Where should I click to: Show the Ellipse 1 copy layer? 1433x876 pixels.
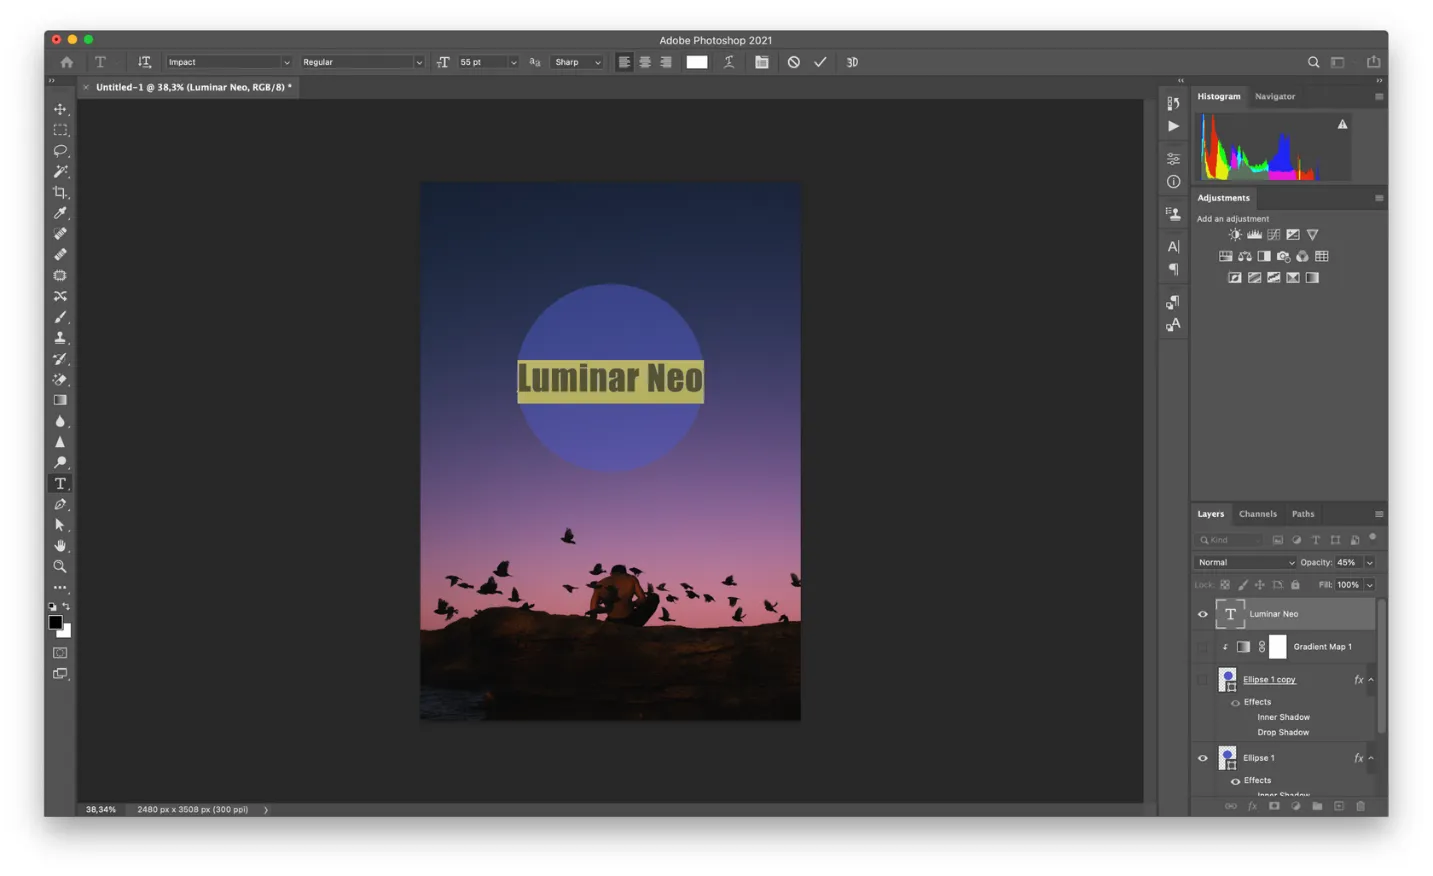(1203, 680)
